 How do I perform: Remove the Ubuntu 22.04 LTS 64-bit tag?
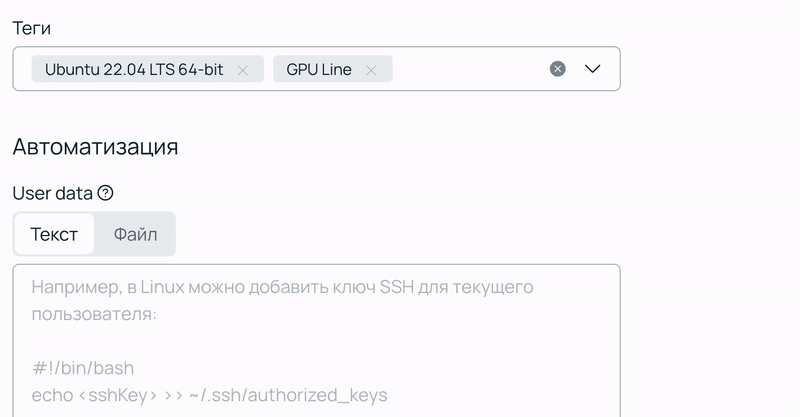243,70
